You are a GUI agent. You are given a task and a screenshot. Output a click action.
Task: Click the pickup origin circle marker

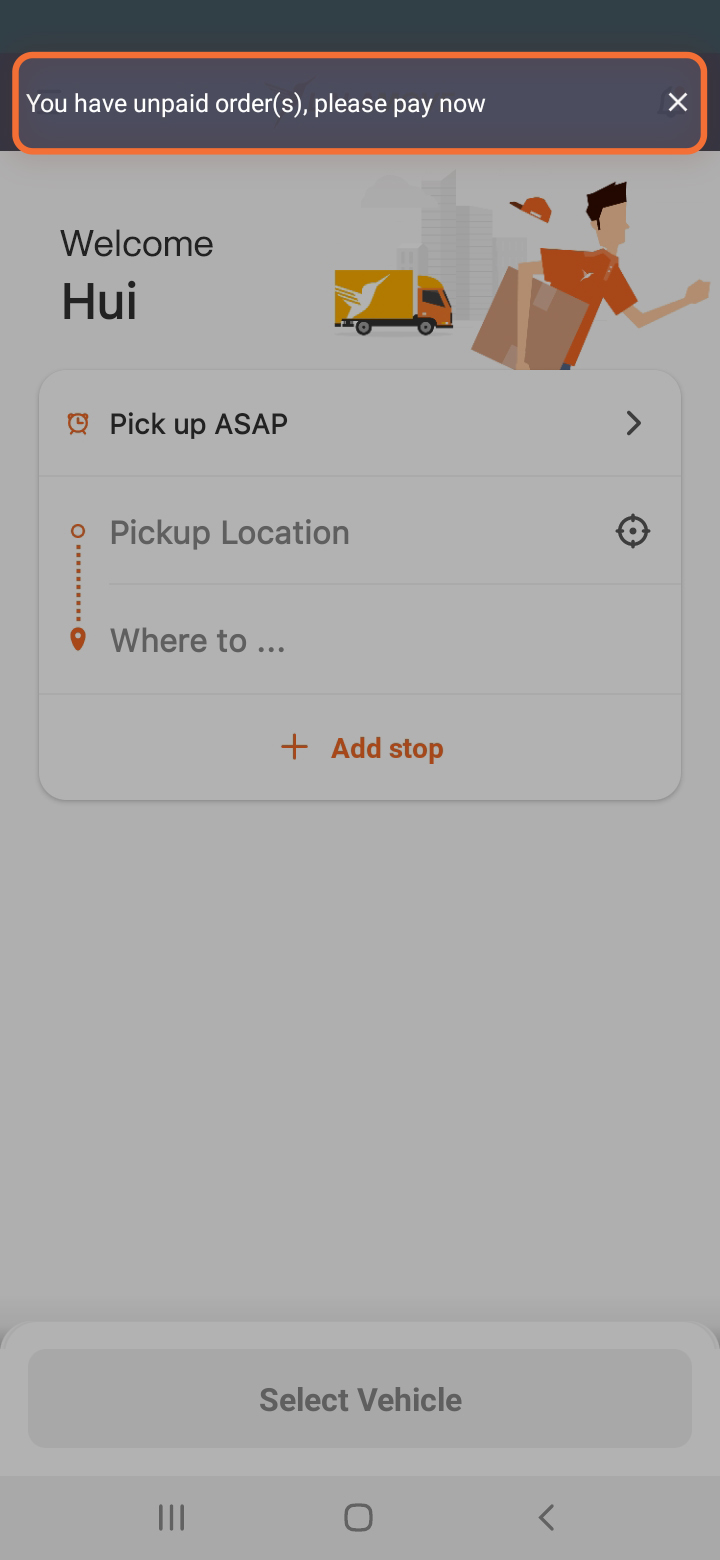(x=78, y=531)
